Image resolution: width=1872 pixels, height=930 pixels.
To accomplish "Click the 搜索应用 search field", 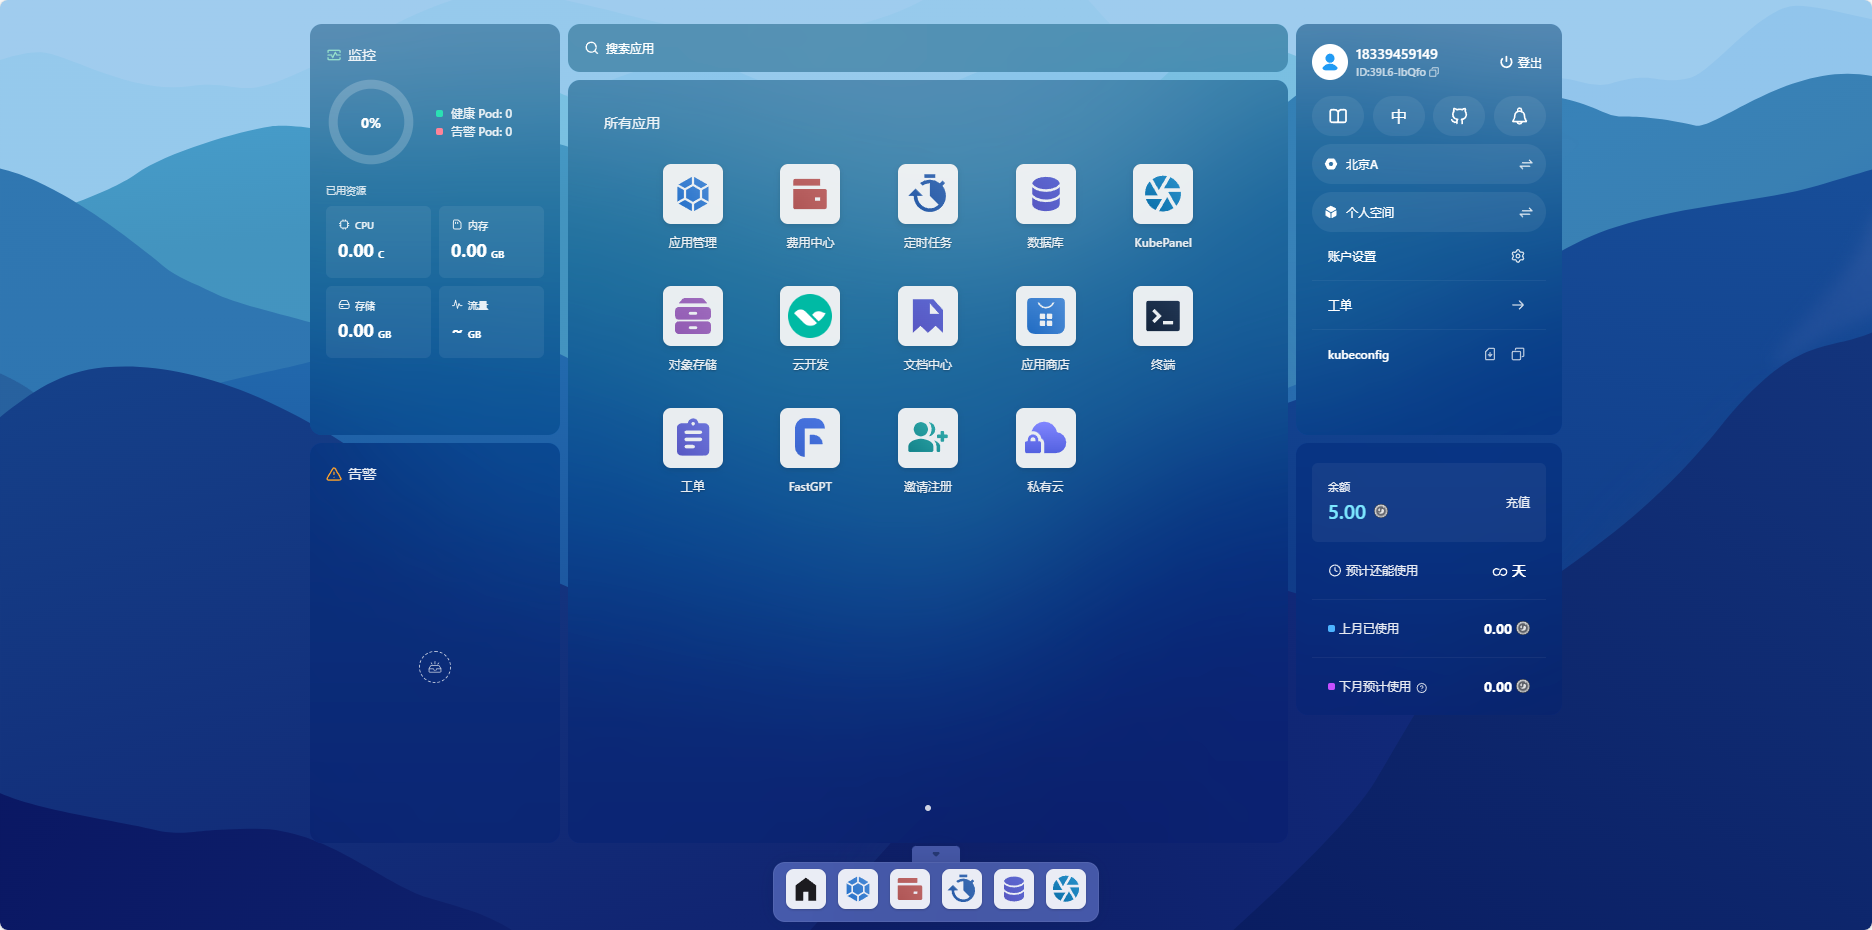I will [928, 48].
